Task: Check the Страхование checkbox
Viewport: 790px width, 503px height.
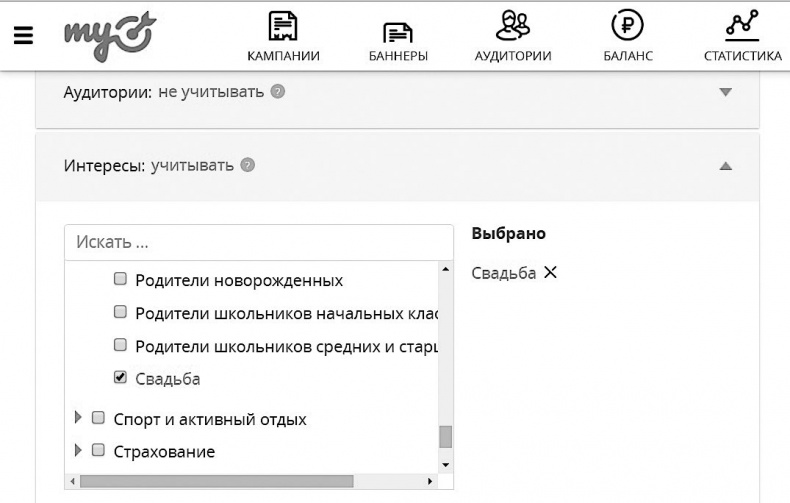Action: [98, 451]
